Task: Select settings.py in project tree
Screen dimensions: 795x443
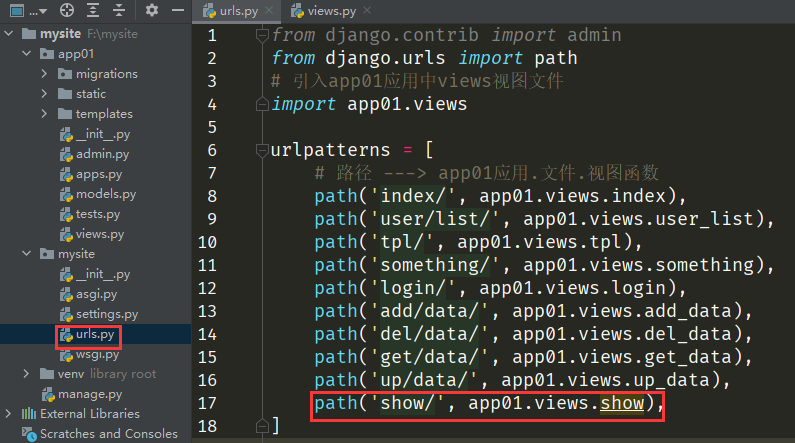Action: click(107, 314)
